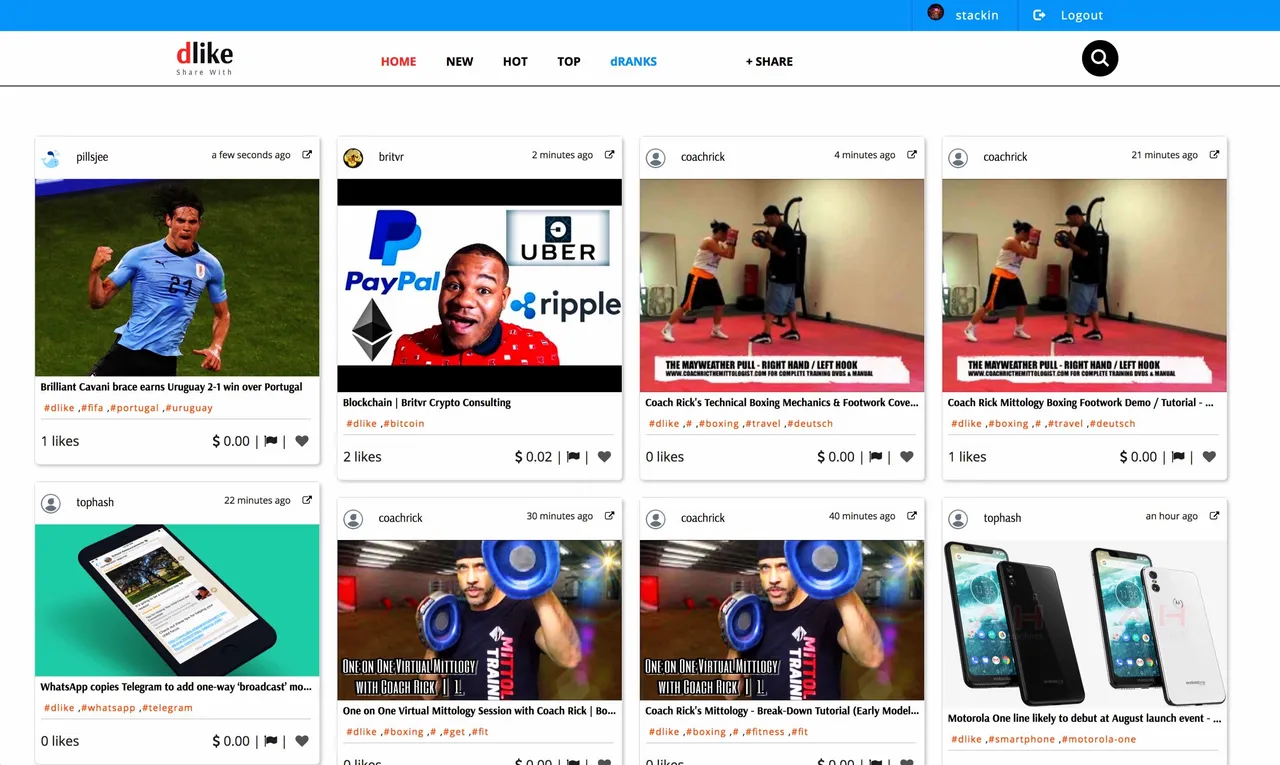Heart the Britvr Crypto Consulting post
1280x765 pixels.
(x=604, y=457)
